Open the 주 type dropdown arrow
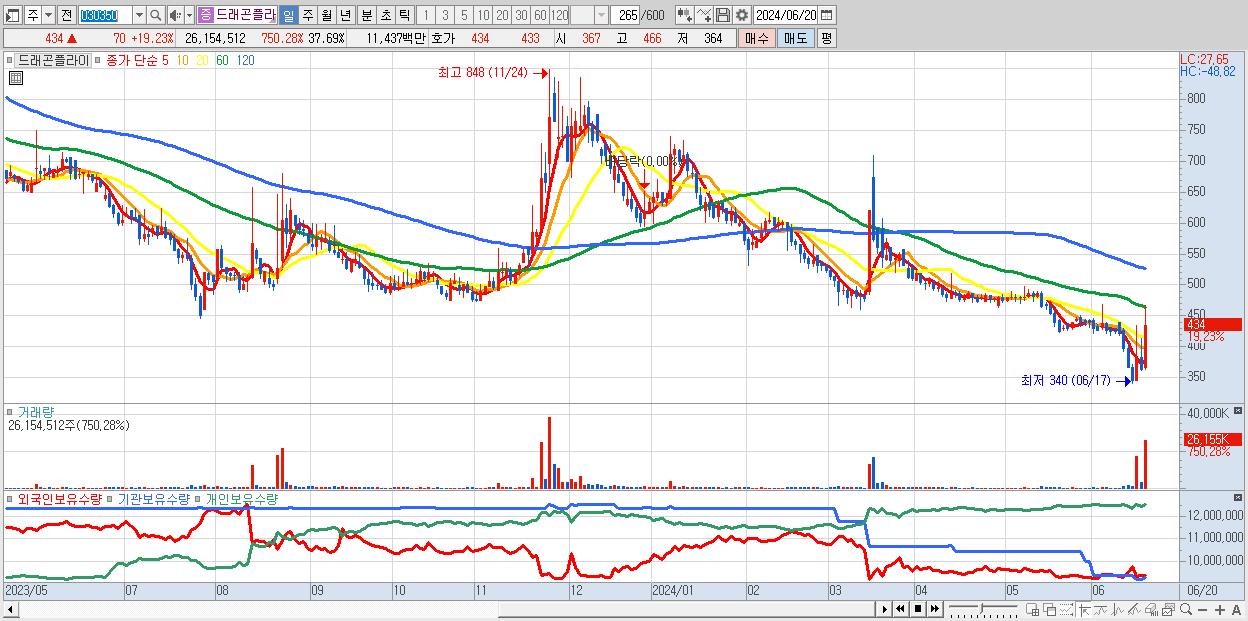This screenshot has height=621, width=1248. click(49, 15)
